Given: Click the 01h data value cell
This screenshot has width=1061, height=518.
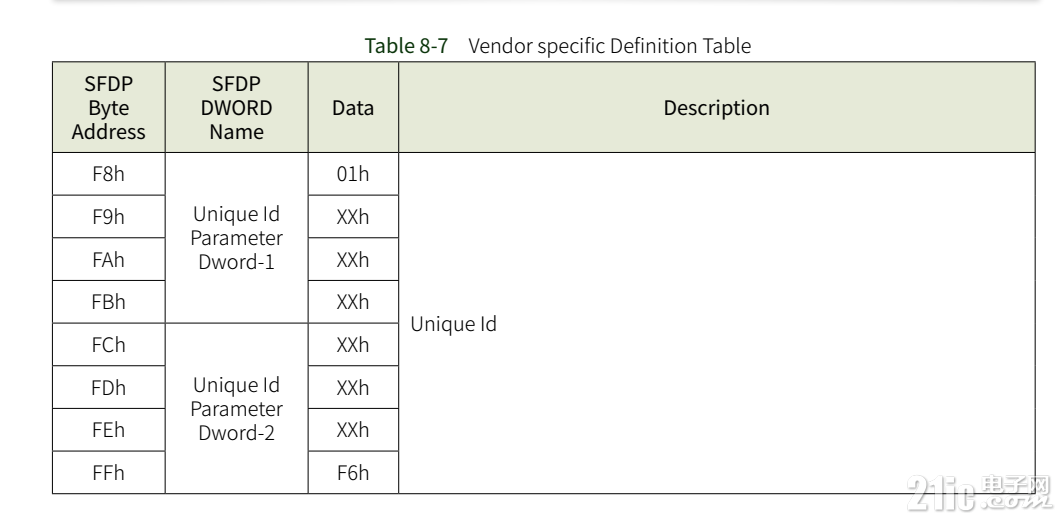Looking at the screenshot, I should click(x=353, y=174).
